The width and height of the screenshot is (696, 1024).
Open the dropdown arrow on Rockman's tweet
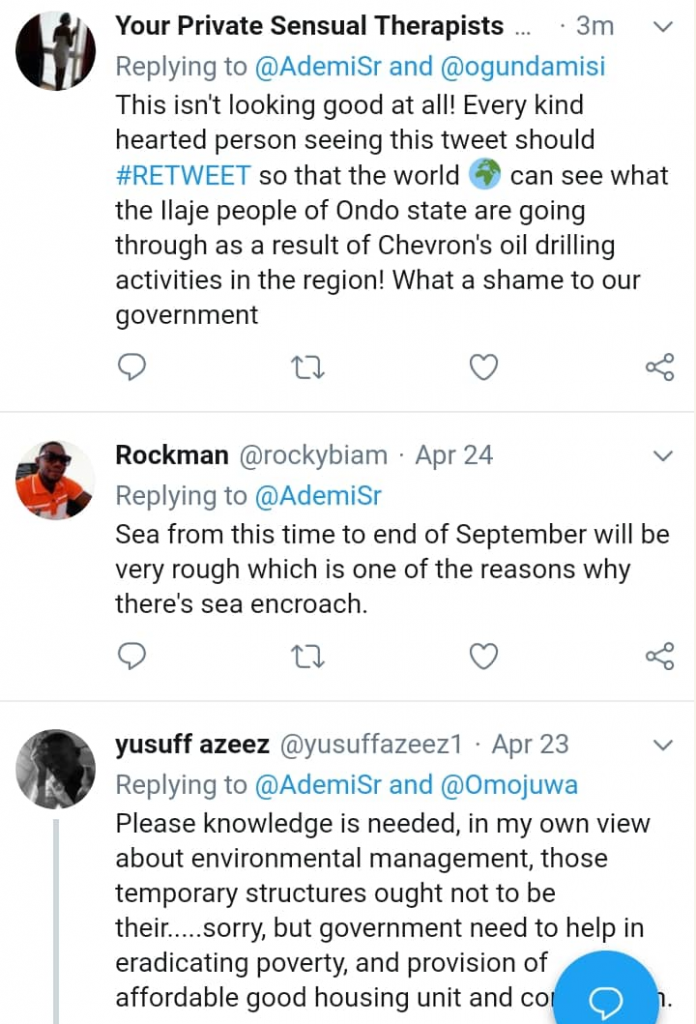[x=663, y=457]
